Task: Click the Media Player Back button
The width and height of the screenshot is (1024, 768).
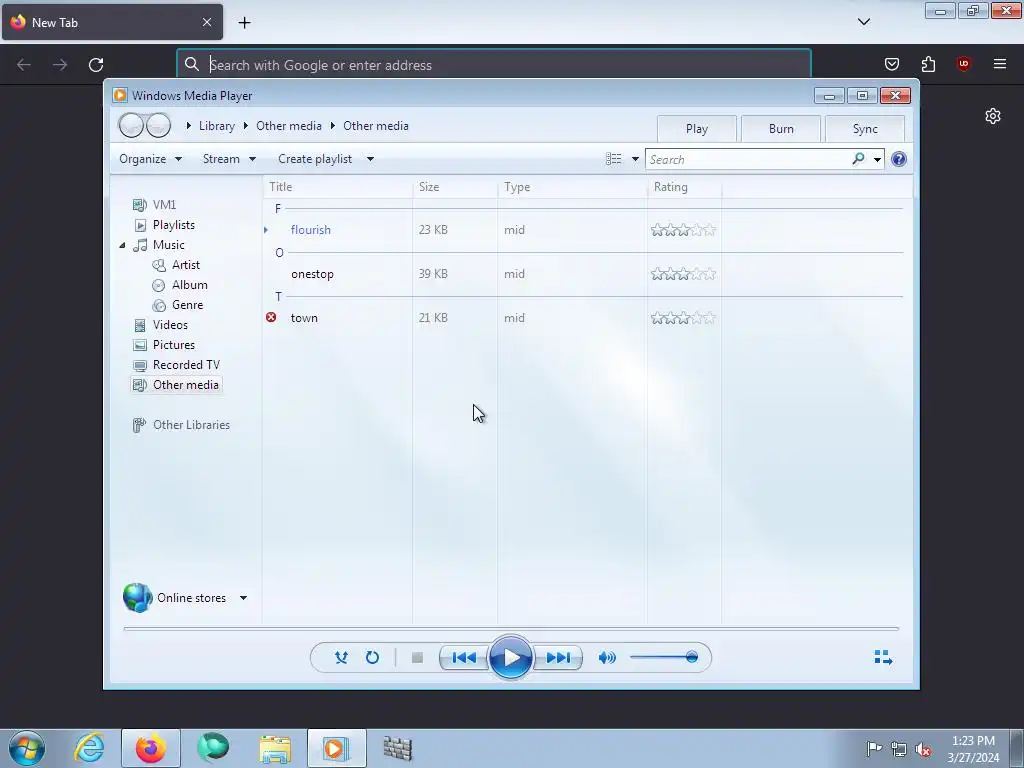Action: point(131,125)
